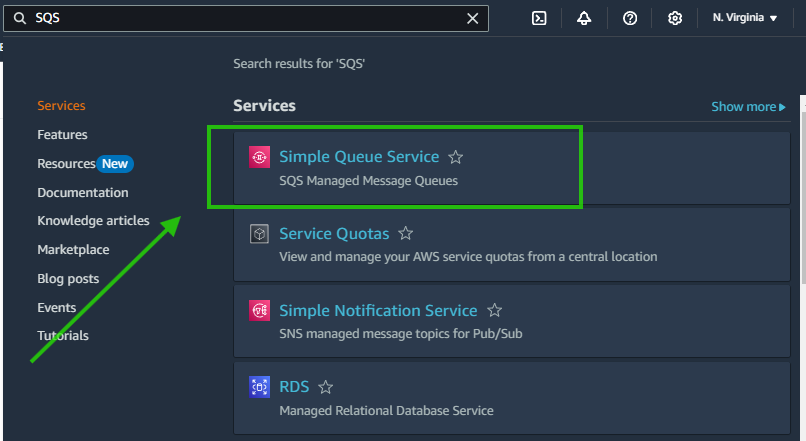This screenshot has width=806, height=441.
Task: Open the notifications bell
Action: click(584, 18)
